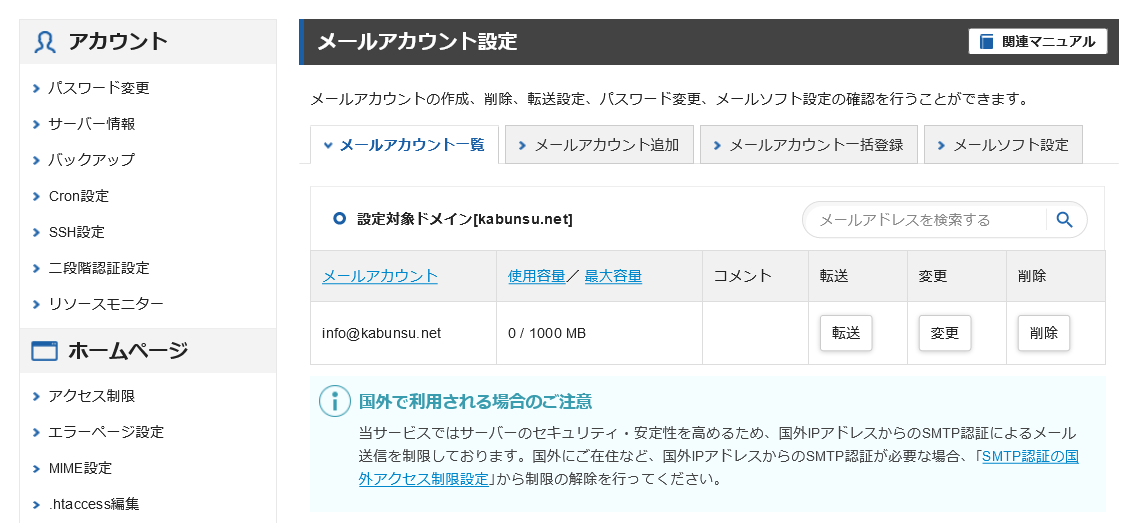The width and height of the screenshot is (1135, 523).
Task: Click the アカウント section person icon
Action: (45, 42)
